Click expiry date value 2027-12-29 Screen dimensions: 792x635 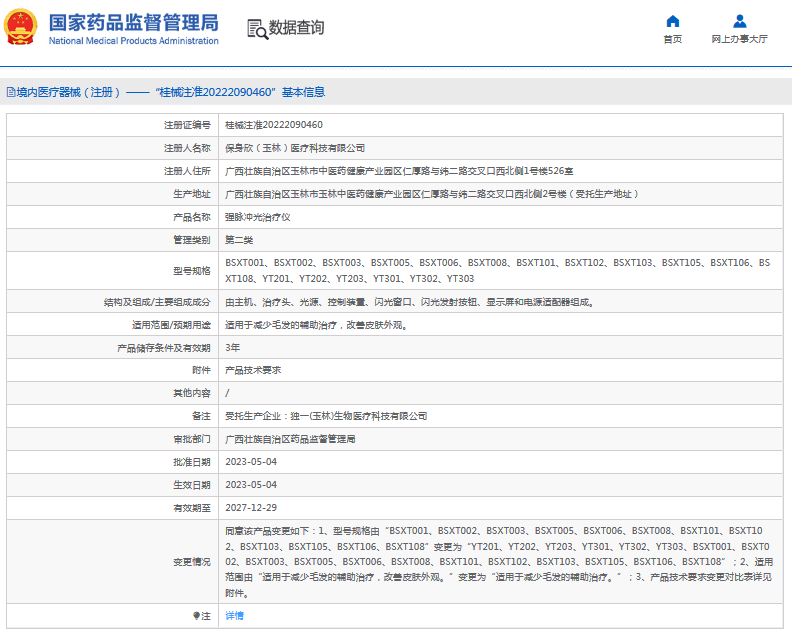click(x=251, y=508)
